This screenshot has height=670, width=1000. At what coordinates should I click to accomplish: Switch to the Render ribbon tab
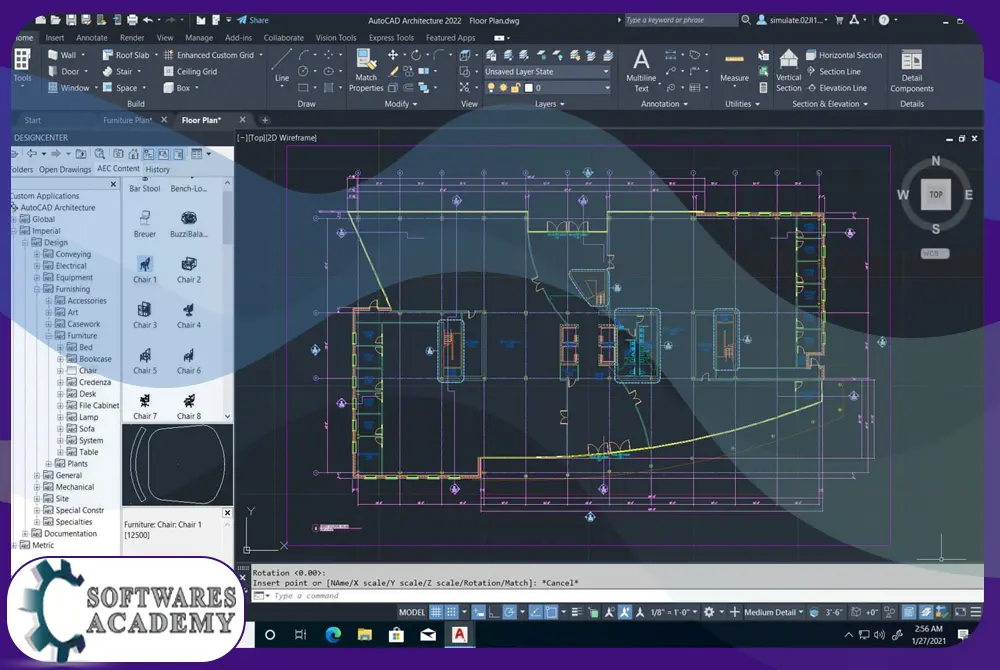132,38
